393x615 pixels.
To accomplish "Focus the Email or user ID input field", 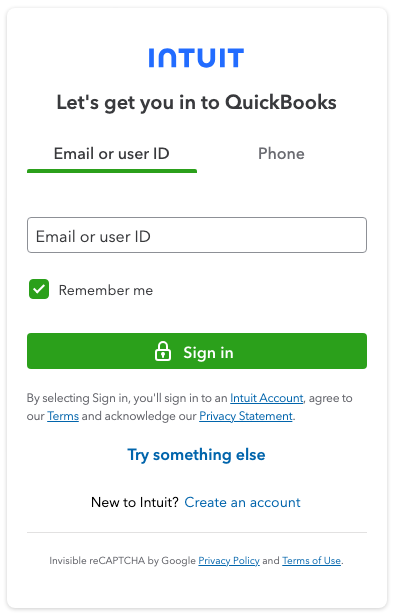I will point(197,235).
